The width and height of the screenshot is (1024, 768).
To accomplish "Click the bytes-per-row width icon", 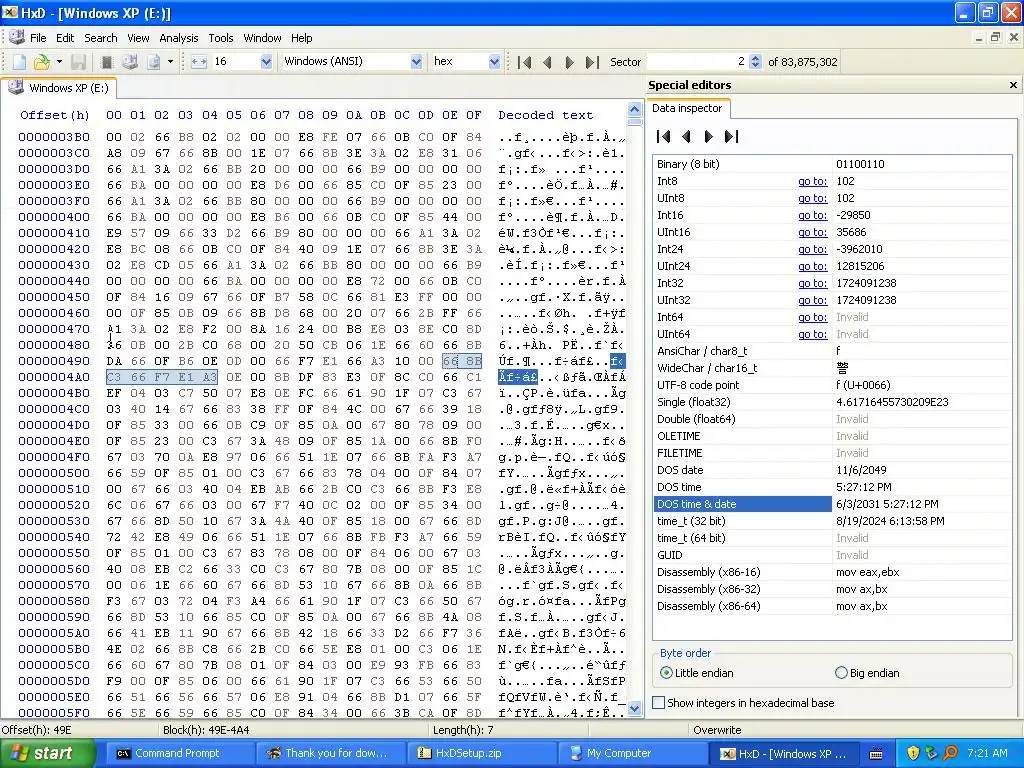I will point(199,62).
